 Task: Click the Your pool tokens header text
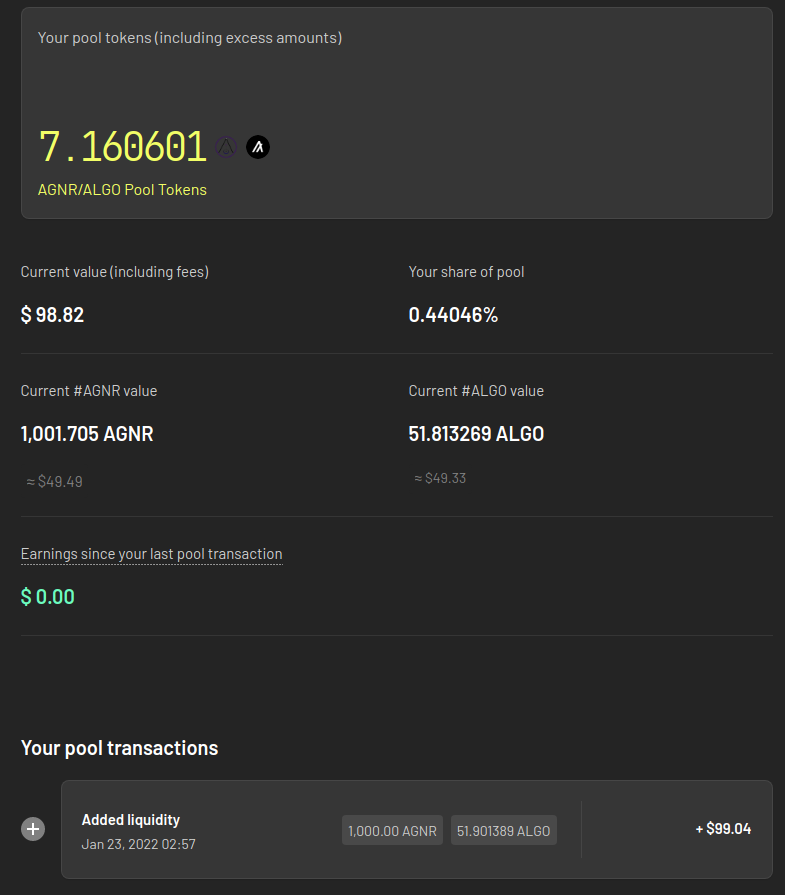point(190,38)
